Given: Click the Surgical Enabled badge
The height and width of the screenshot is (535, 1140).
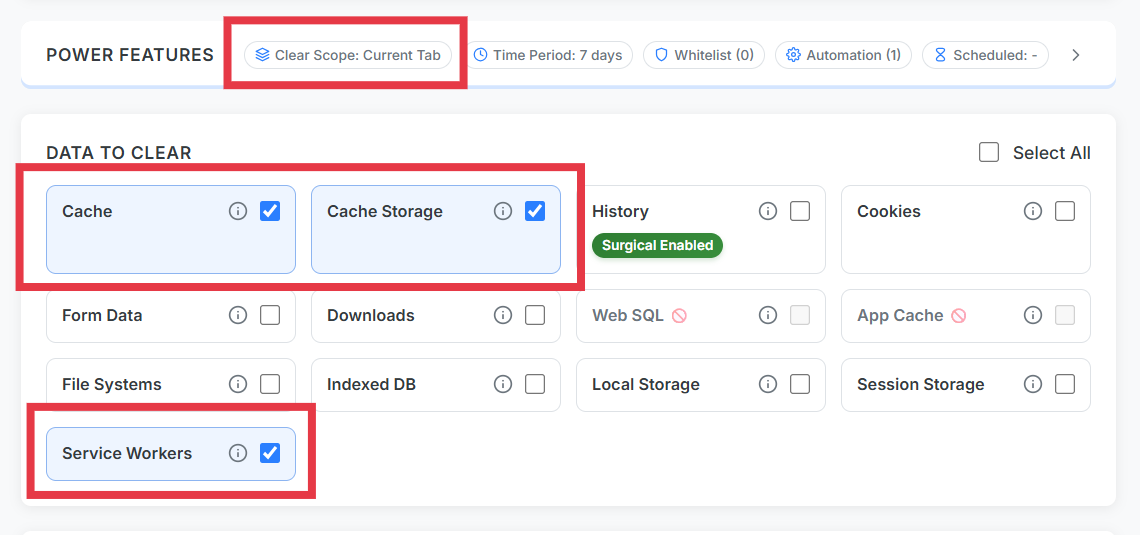Looking at the screenshot, I should click(x=657, y=246).
